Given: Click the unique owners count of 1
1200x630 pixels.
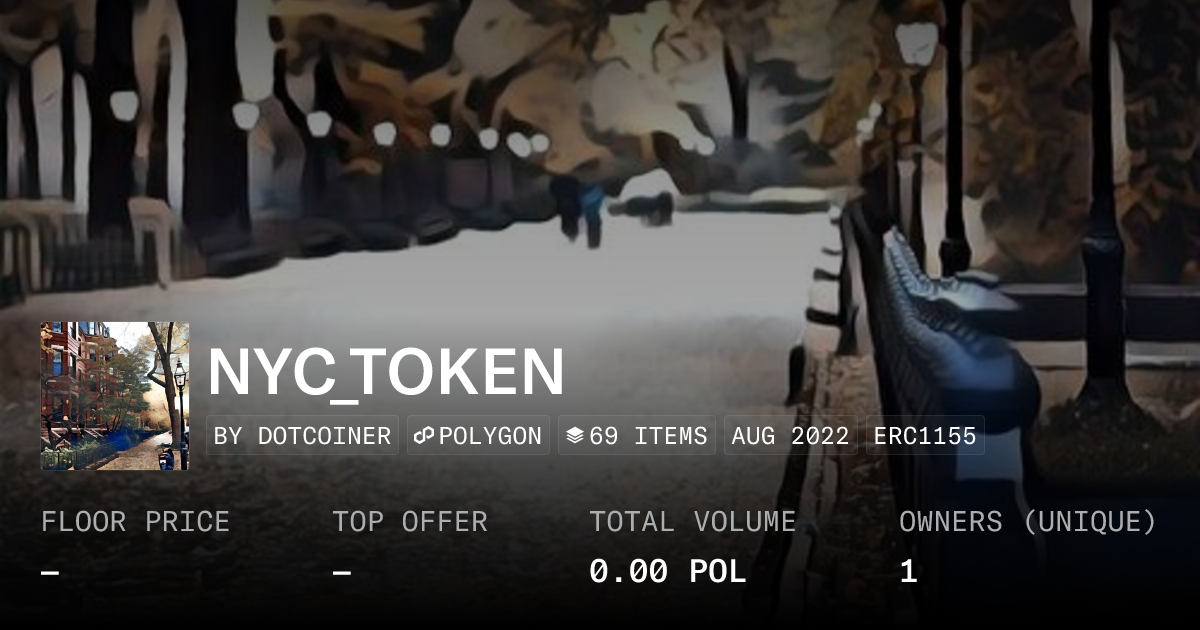Looking at the screenshot, I should coord(908,572).
